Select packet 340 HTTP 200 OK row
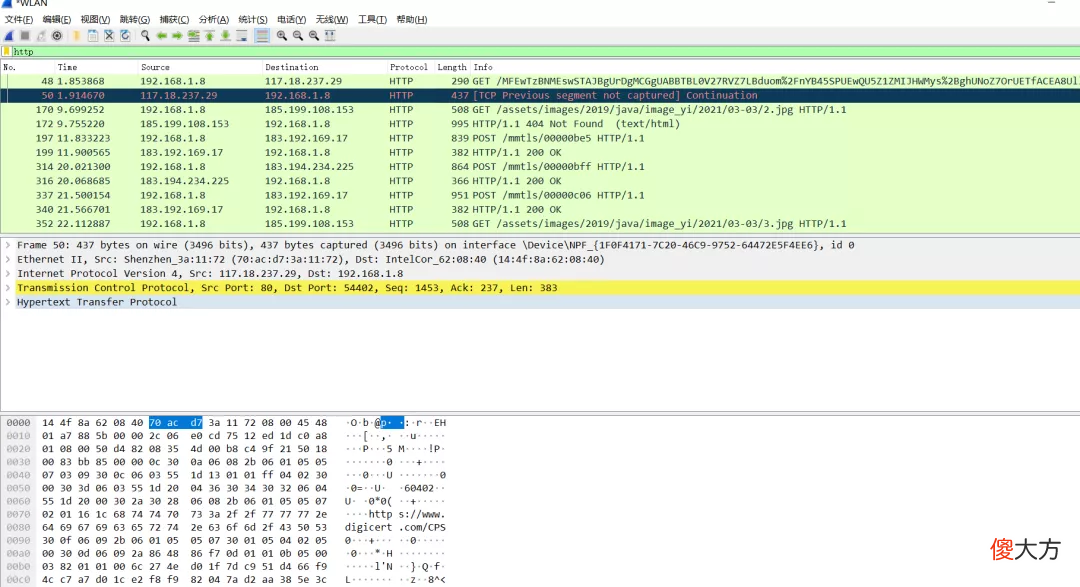 [x=540, y=209]
